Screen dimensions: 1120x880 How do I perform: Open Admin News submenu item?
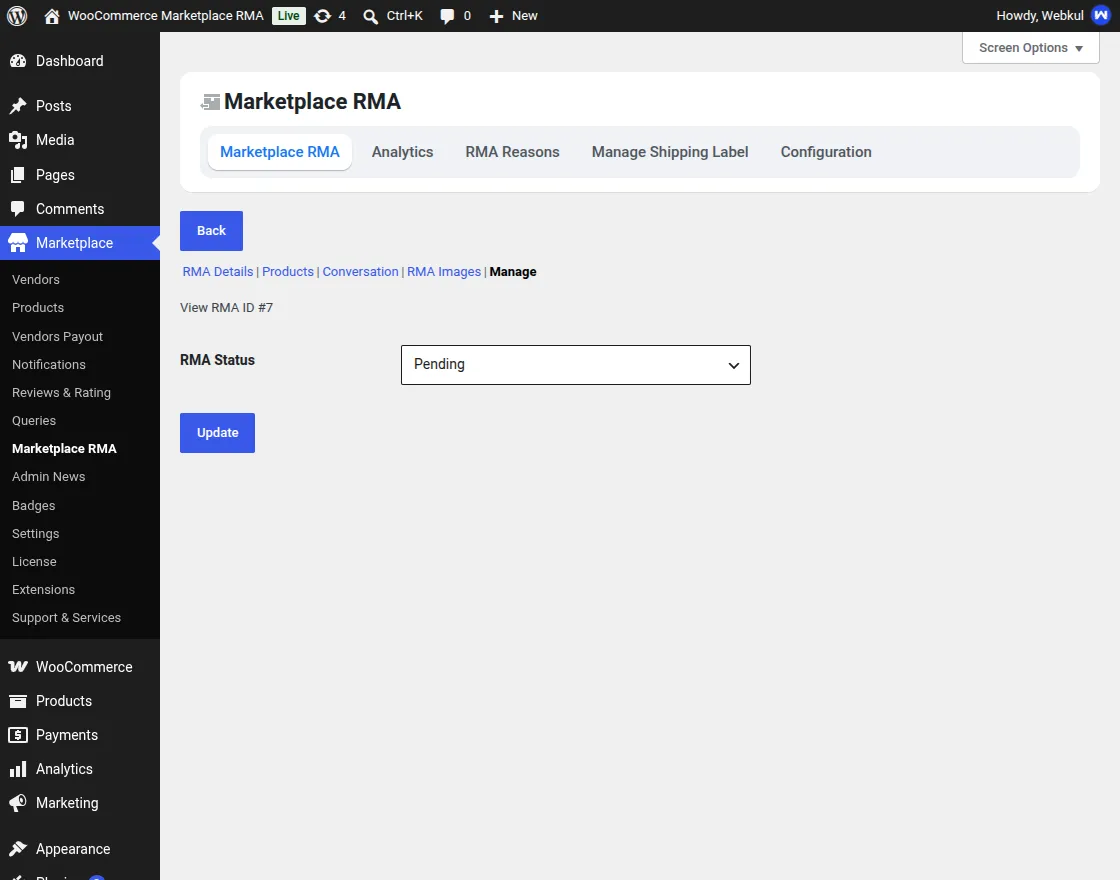49,477
